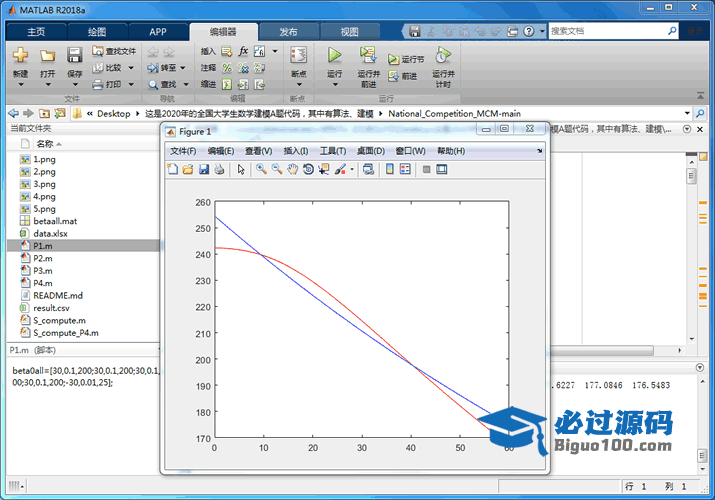Toggle Zoom In tool in Figure 1 toolbar
715x500 pixels.
[261, 170]
